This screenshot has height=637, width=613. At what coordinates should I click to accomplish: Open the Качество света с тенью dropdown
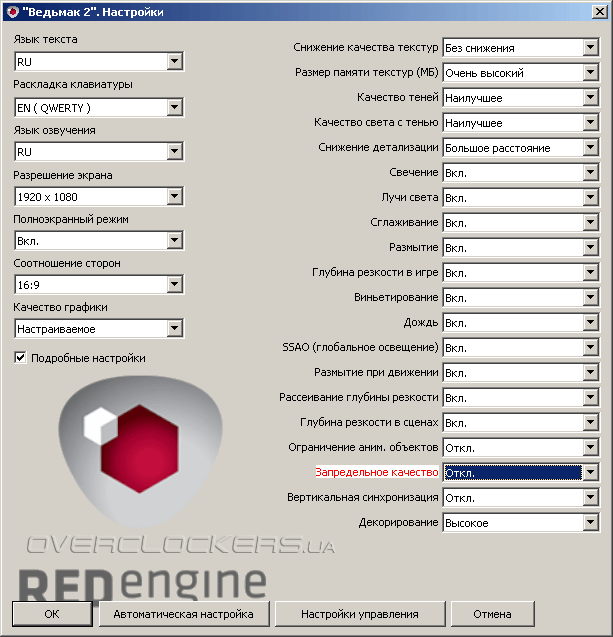(521, 123)
